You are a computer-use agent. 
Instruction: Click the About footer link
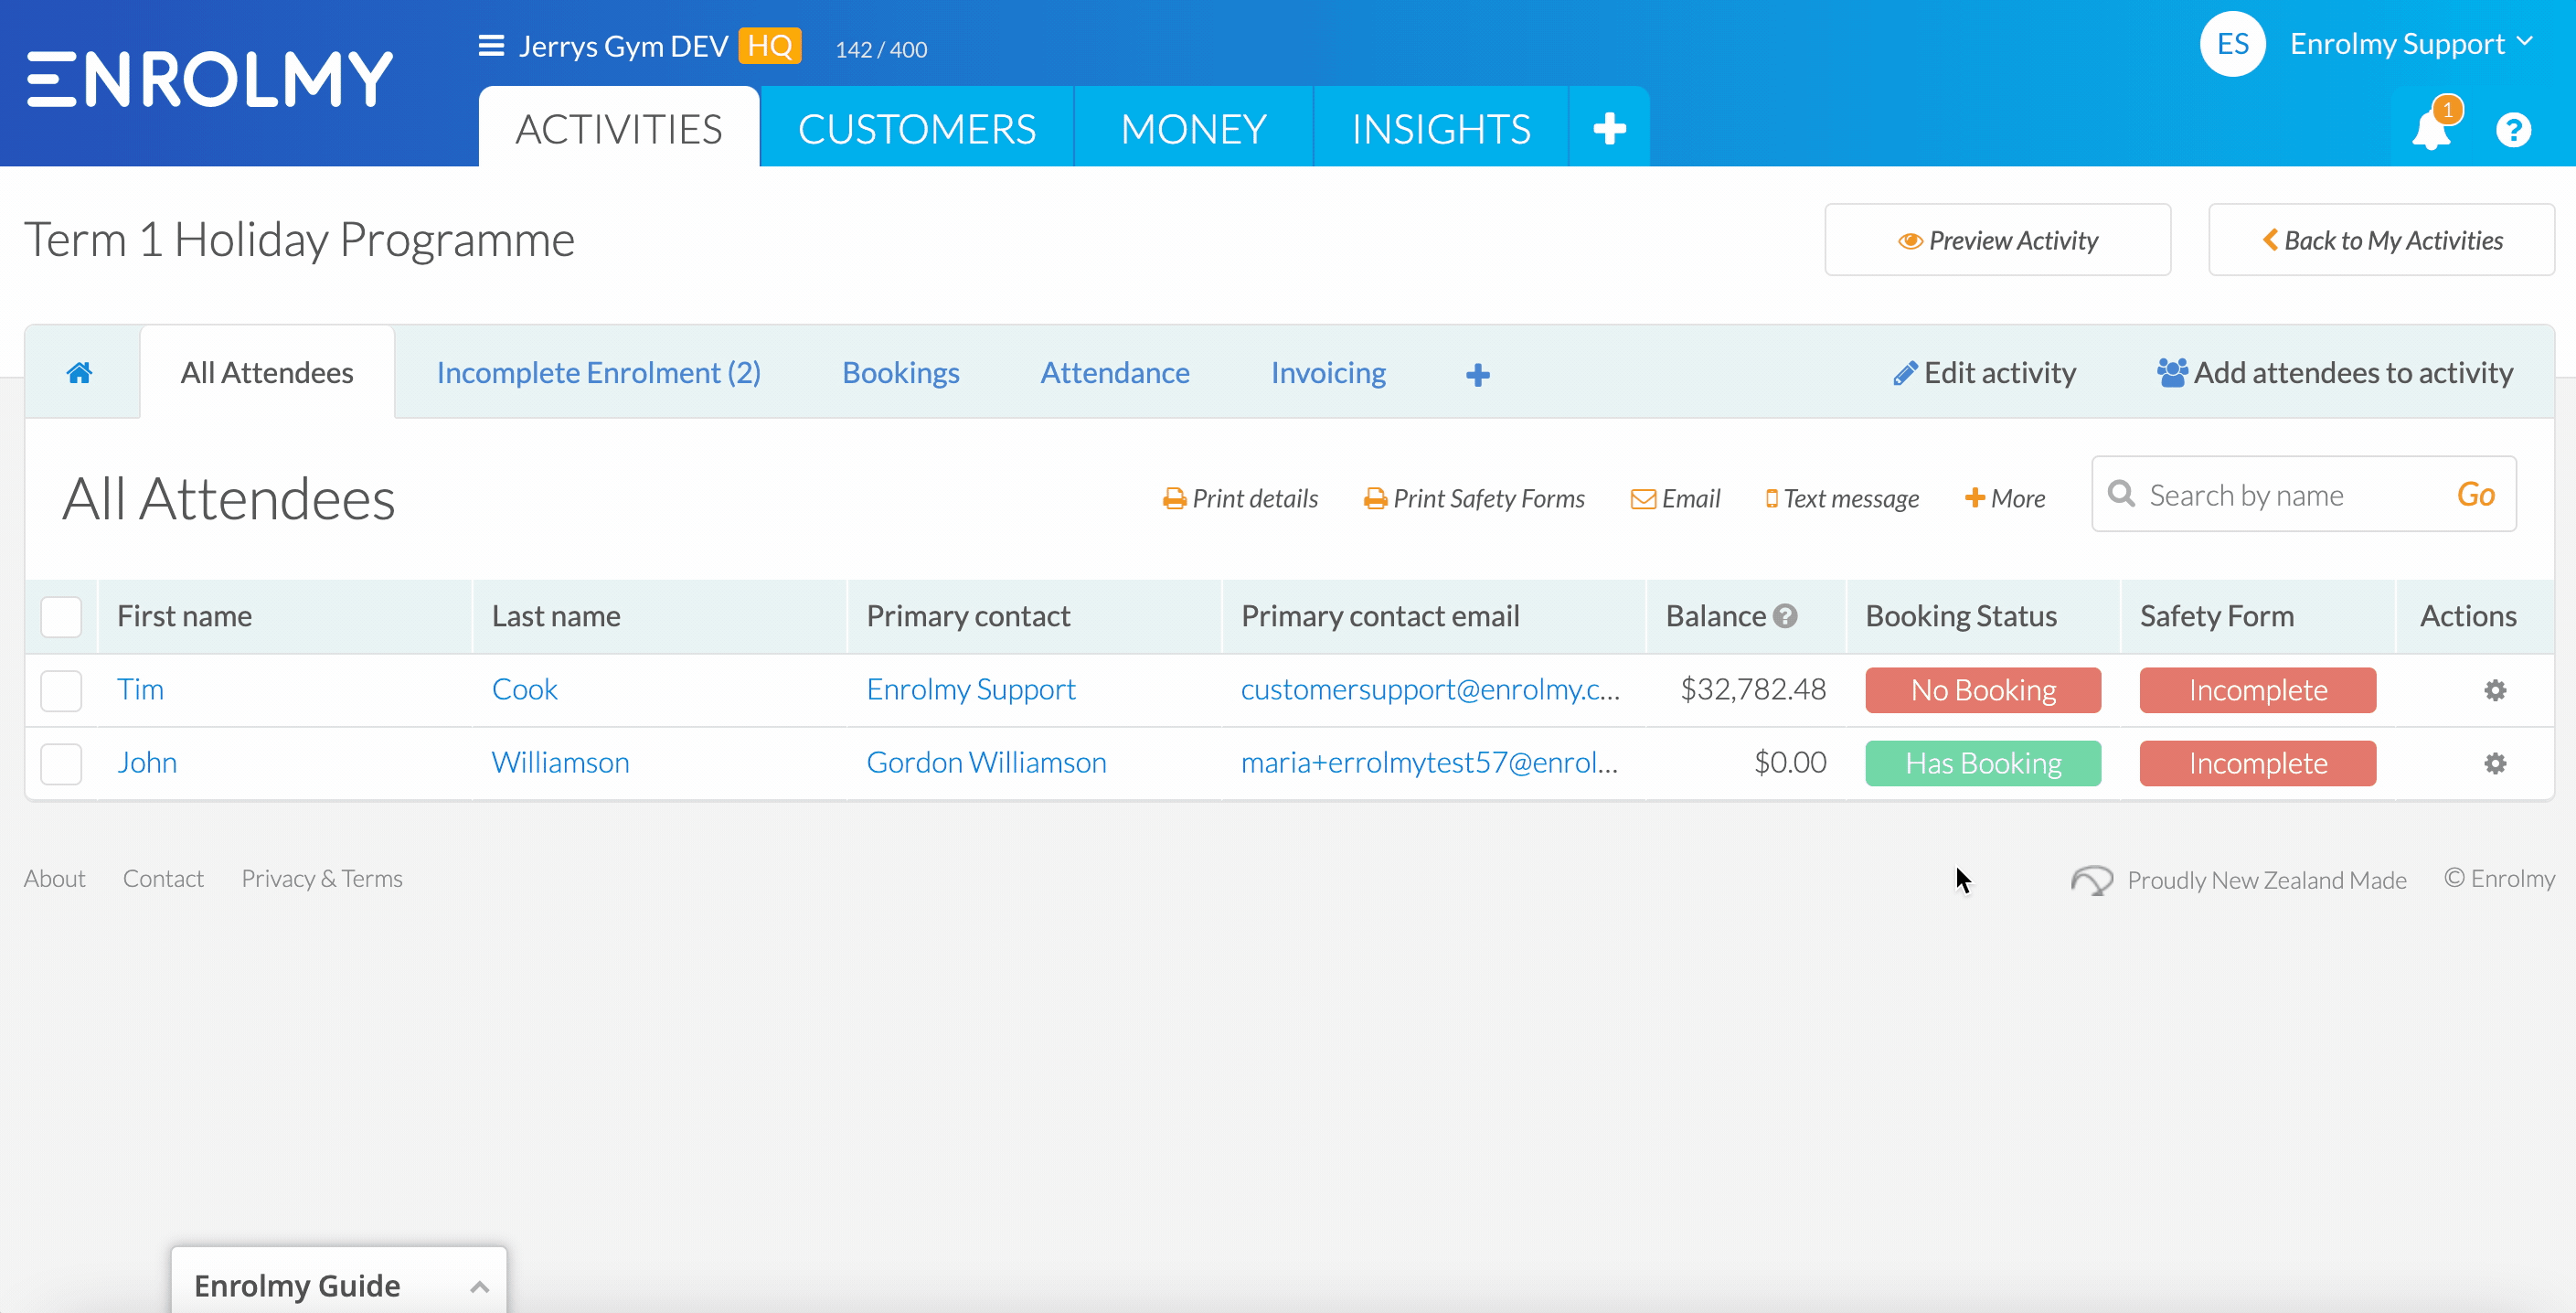click(x=55, y=878)
